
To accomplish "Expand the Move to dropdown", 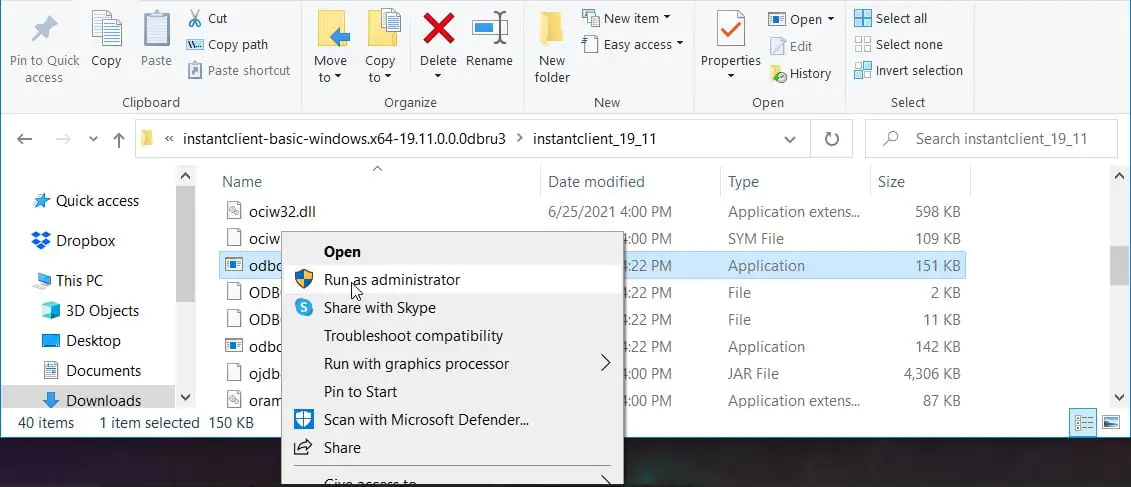I will pyautogui.click(x=331, y=77).
